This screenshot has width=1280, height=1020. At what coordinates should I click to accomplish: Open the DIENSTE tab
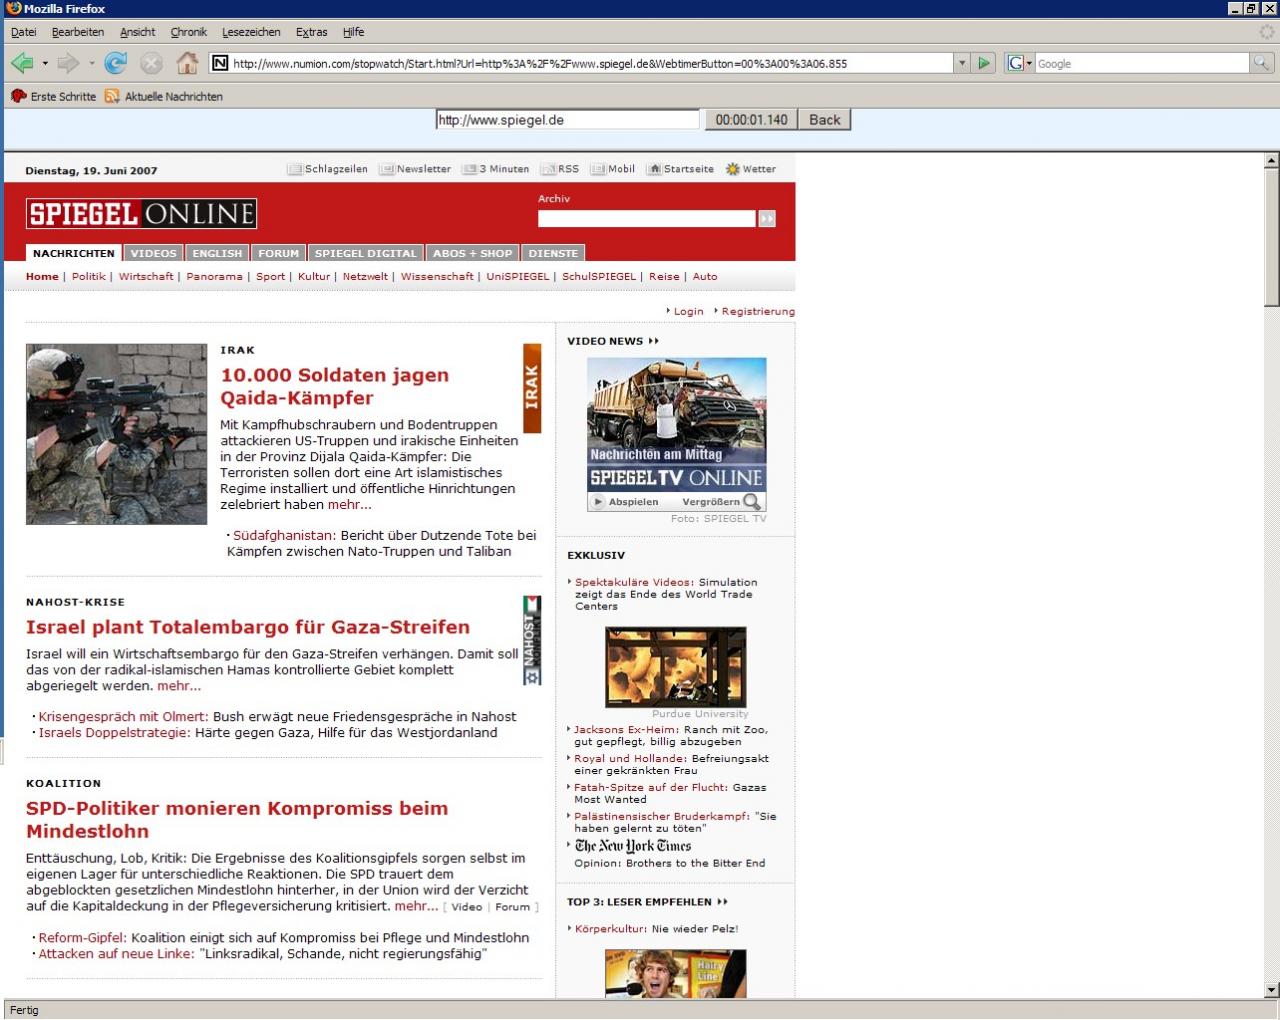[553, 253]
